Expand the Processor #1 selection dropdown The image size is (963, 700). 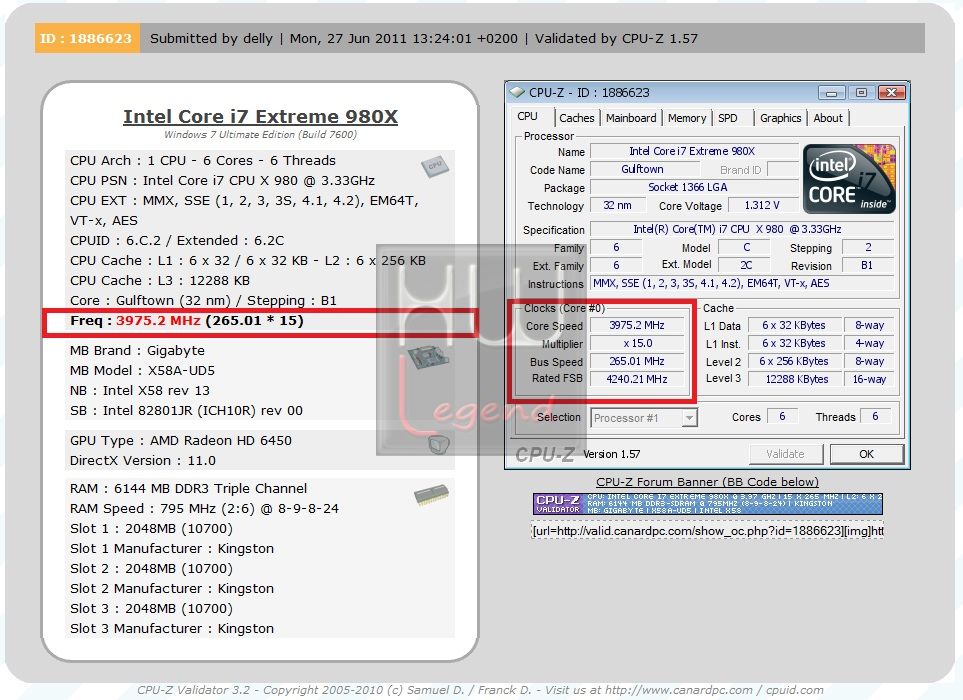[690, 418]
